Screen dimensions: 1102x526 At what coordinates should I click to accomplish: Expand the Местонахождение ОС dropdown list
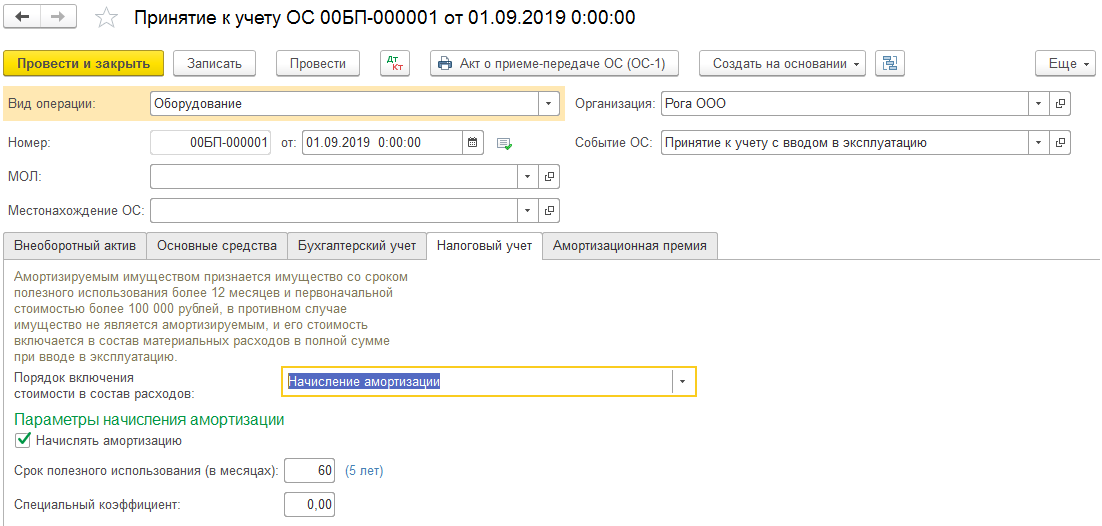527,211
